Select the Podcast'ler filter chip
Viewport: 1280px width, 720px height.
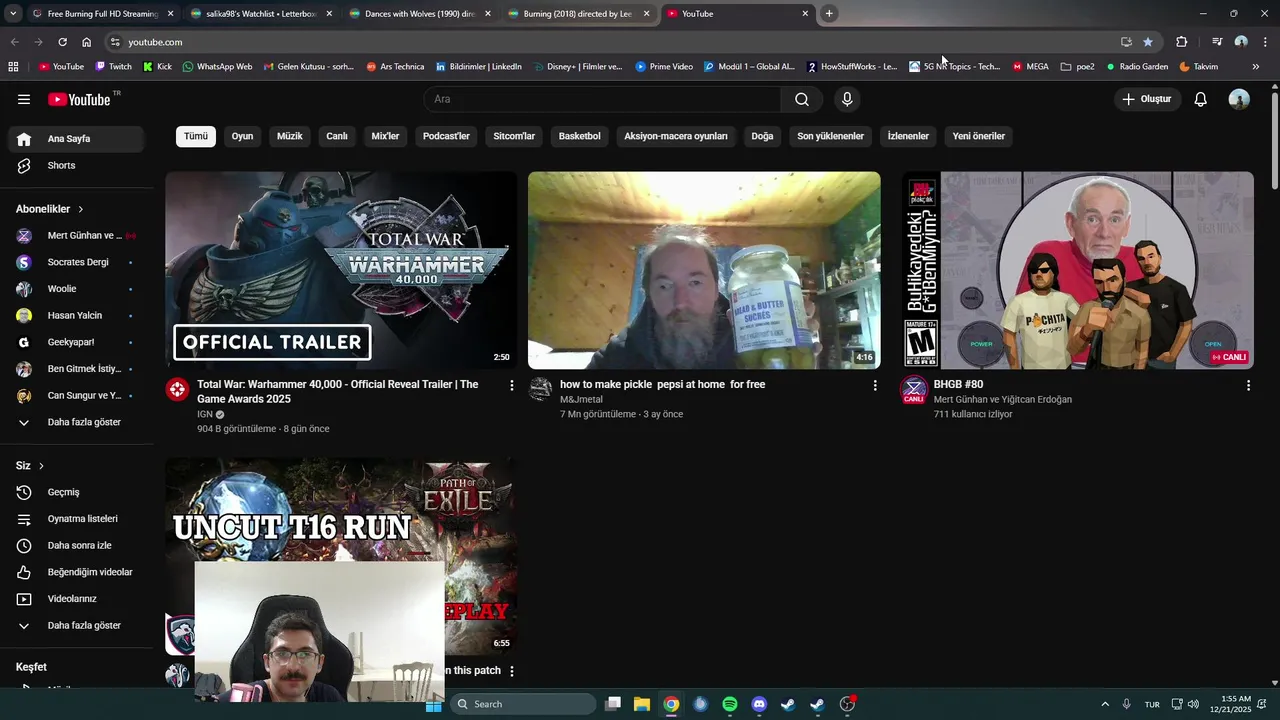(x=446, y=136)
